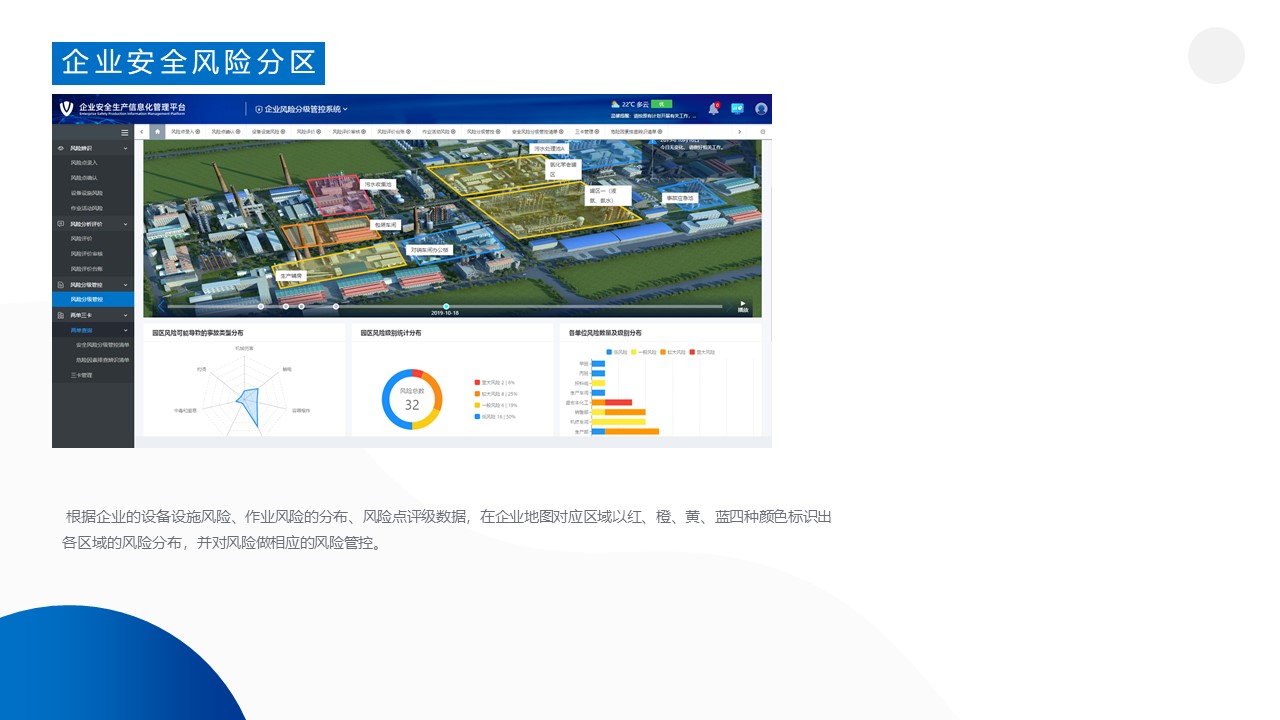Toggle 重大风险 series in bar chart legend
This screenshot has height=720, width=1280.
pyautogui.click(x=702, y=352)
